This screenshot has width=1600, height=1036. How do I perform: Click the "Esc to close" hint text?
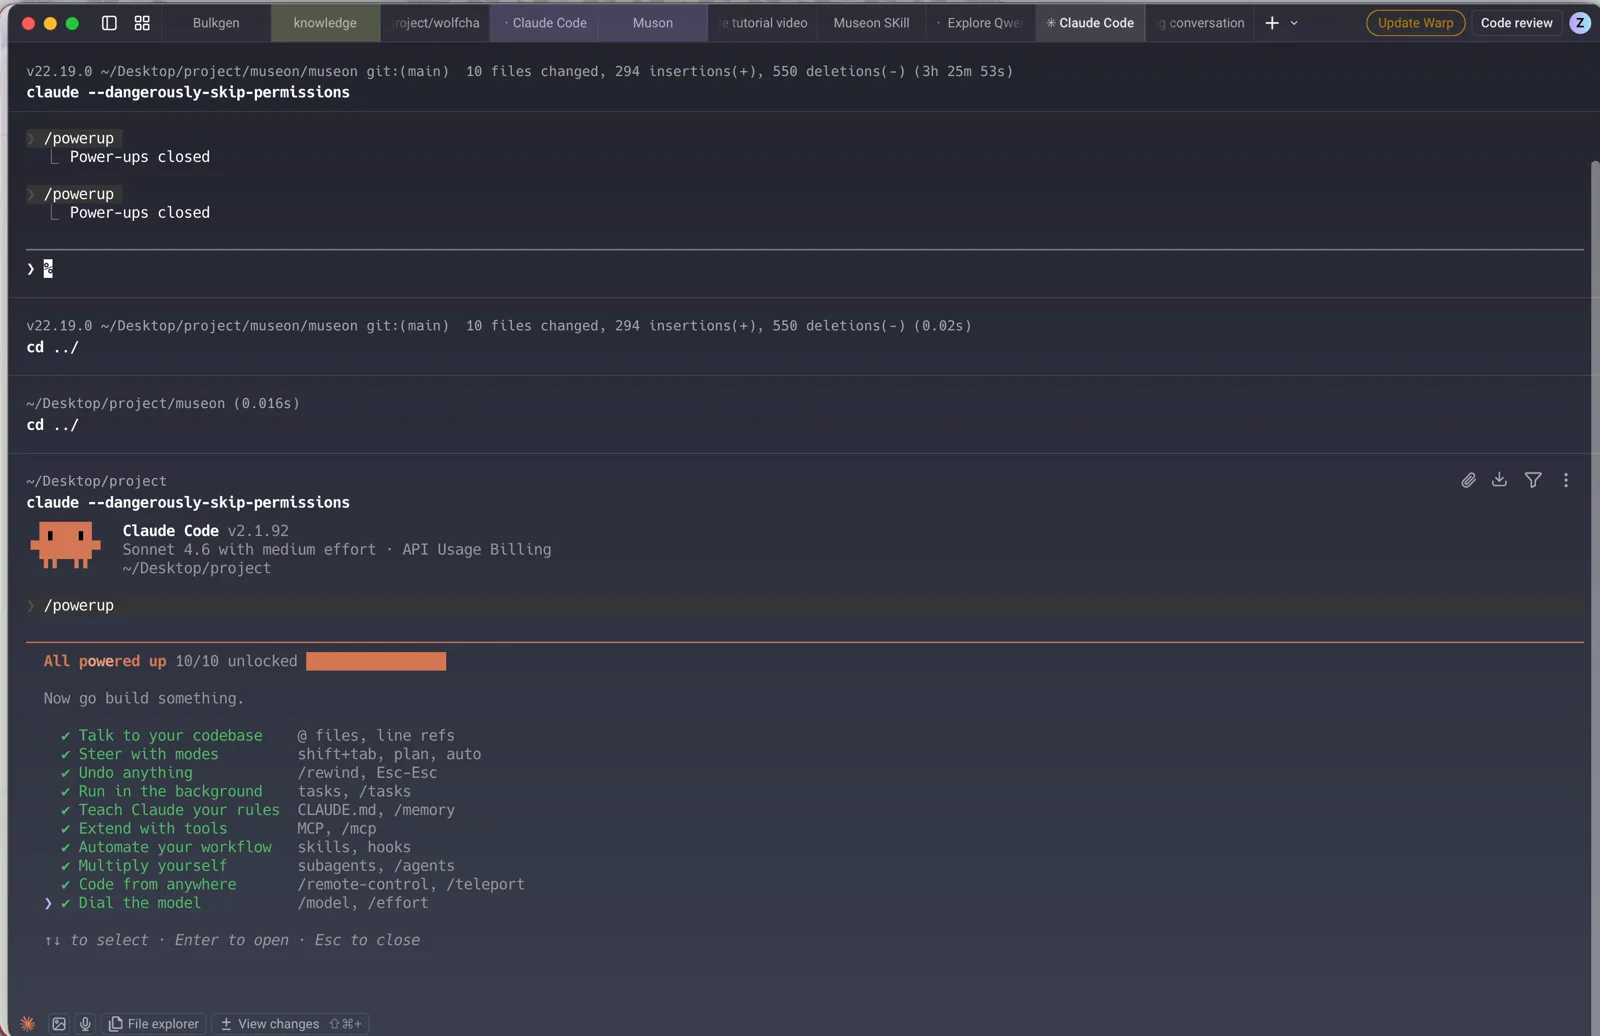coord(367,941)
